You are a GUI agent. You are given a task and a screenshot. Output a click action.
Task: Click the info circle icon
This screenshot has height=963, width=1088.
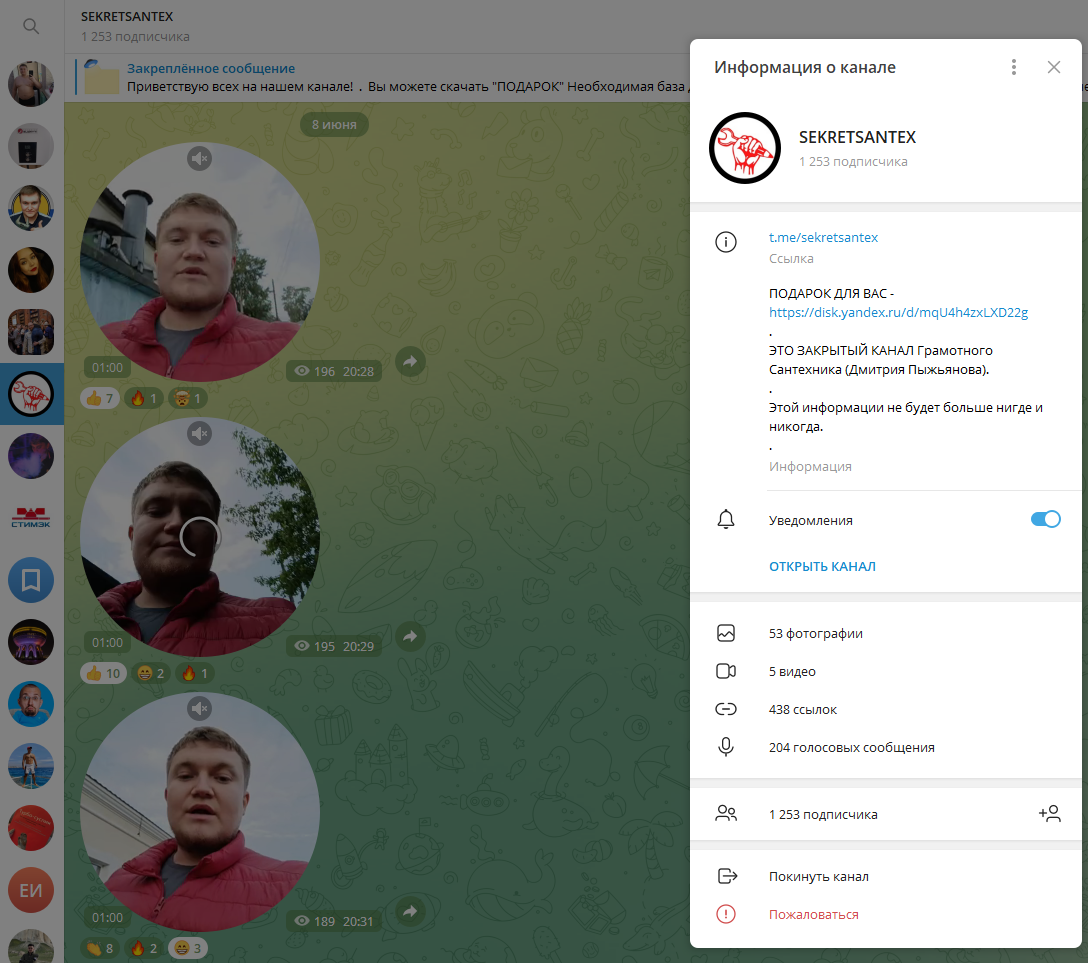tap(726, 242)
